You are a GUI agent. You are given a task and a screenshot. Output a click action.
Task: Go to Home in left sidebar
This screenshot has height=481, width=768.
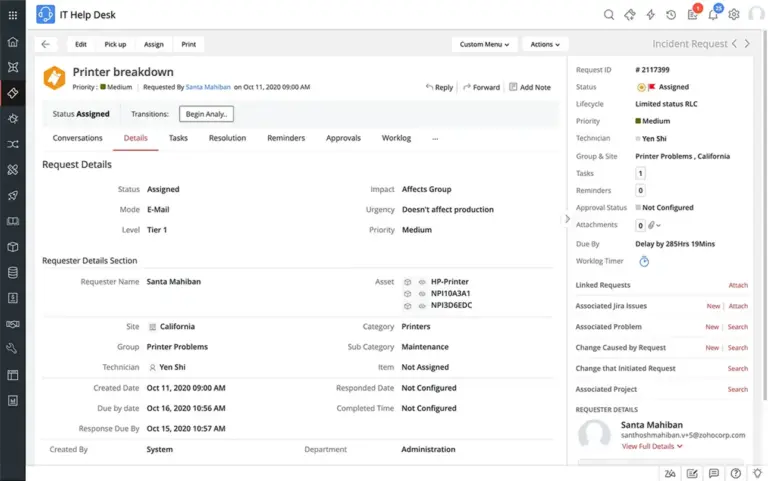coord(13,42)
